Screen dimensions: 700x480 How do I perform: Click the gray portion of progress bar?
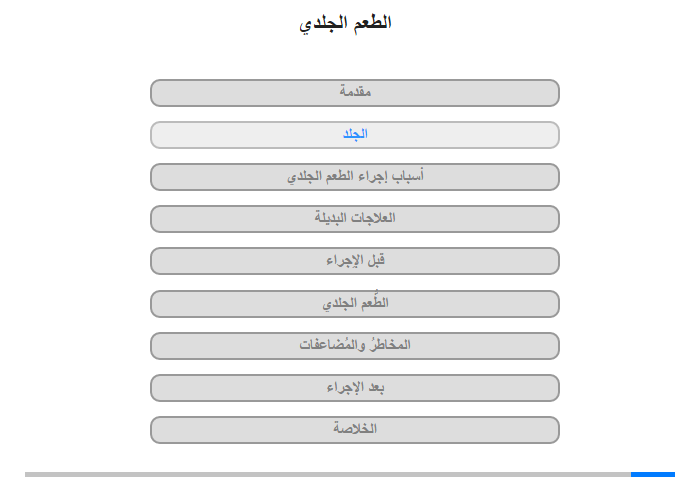328,474
